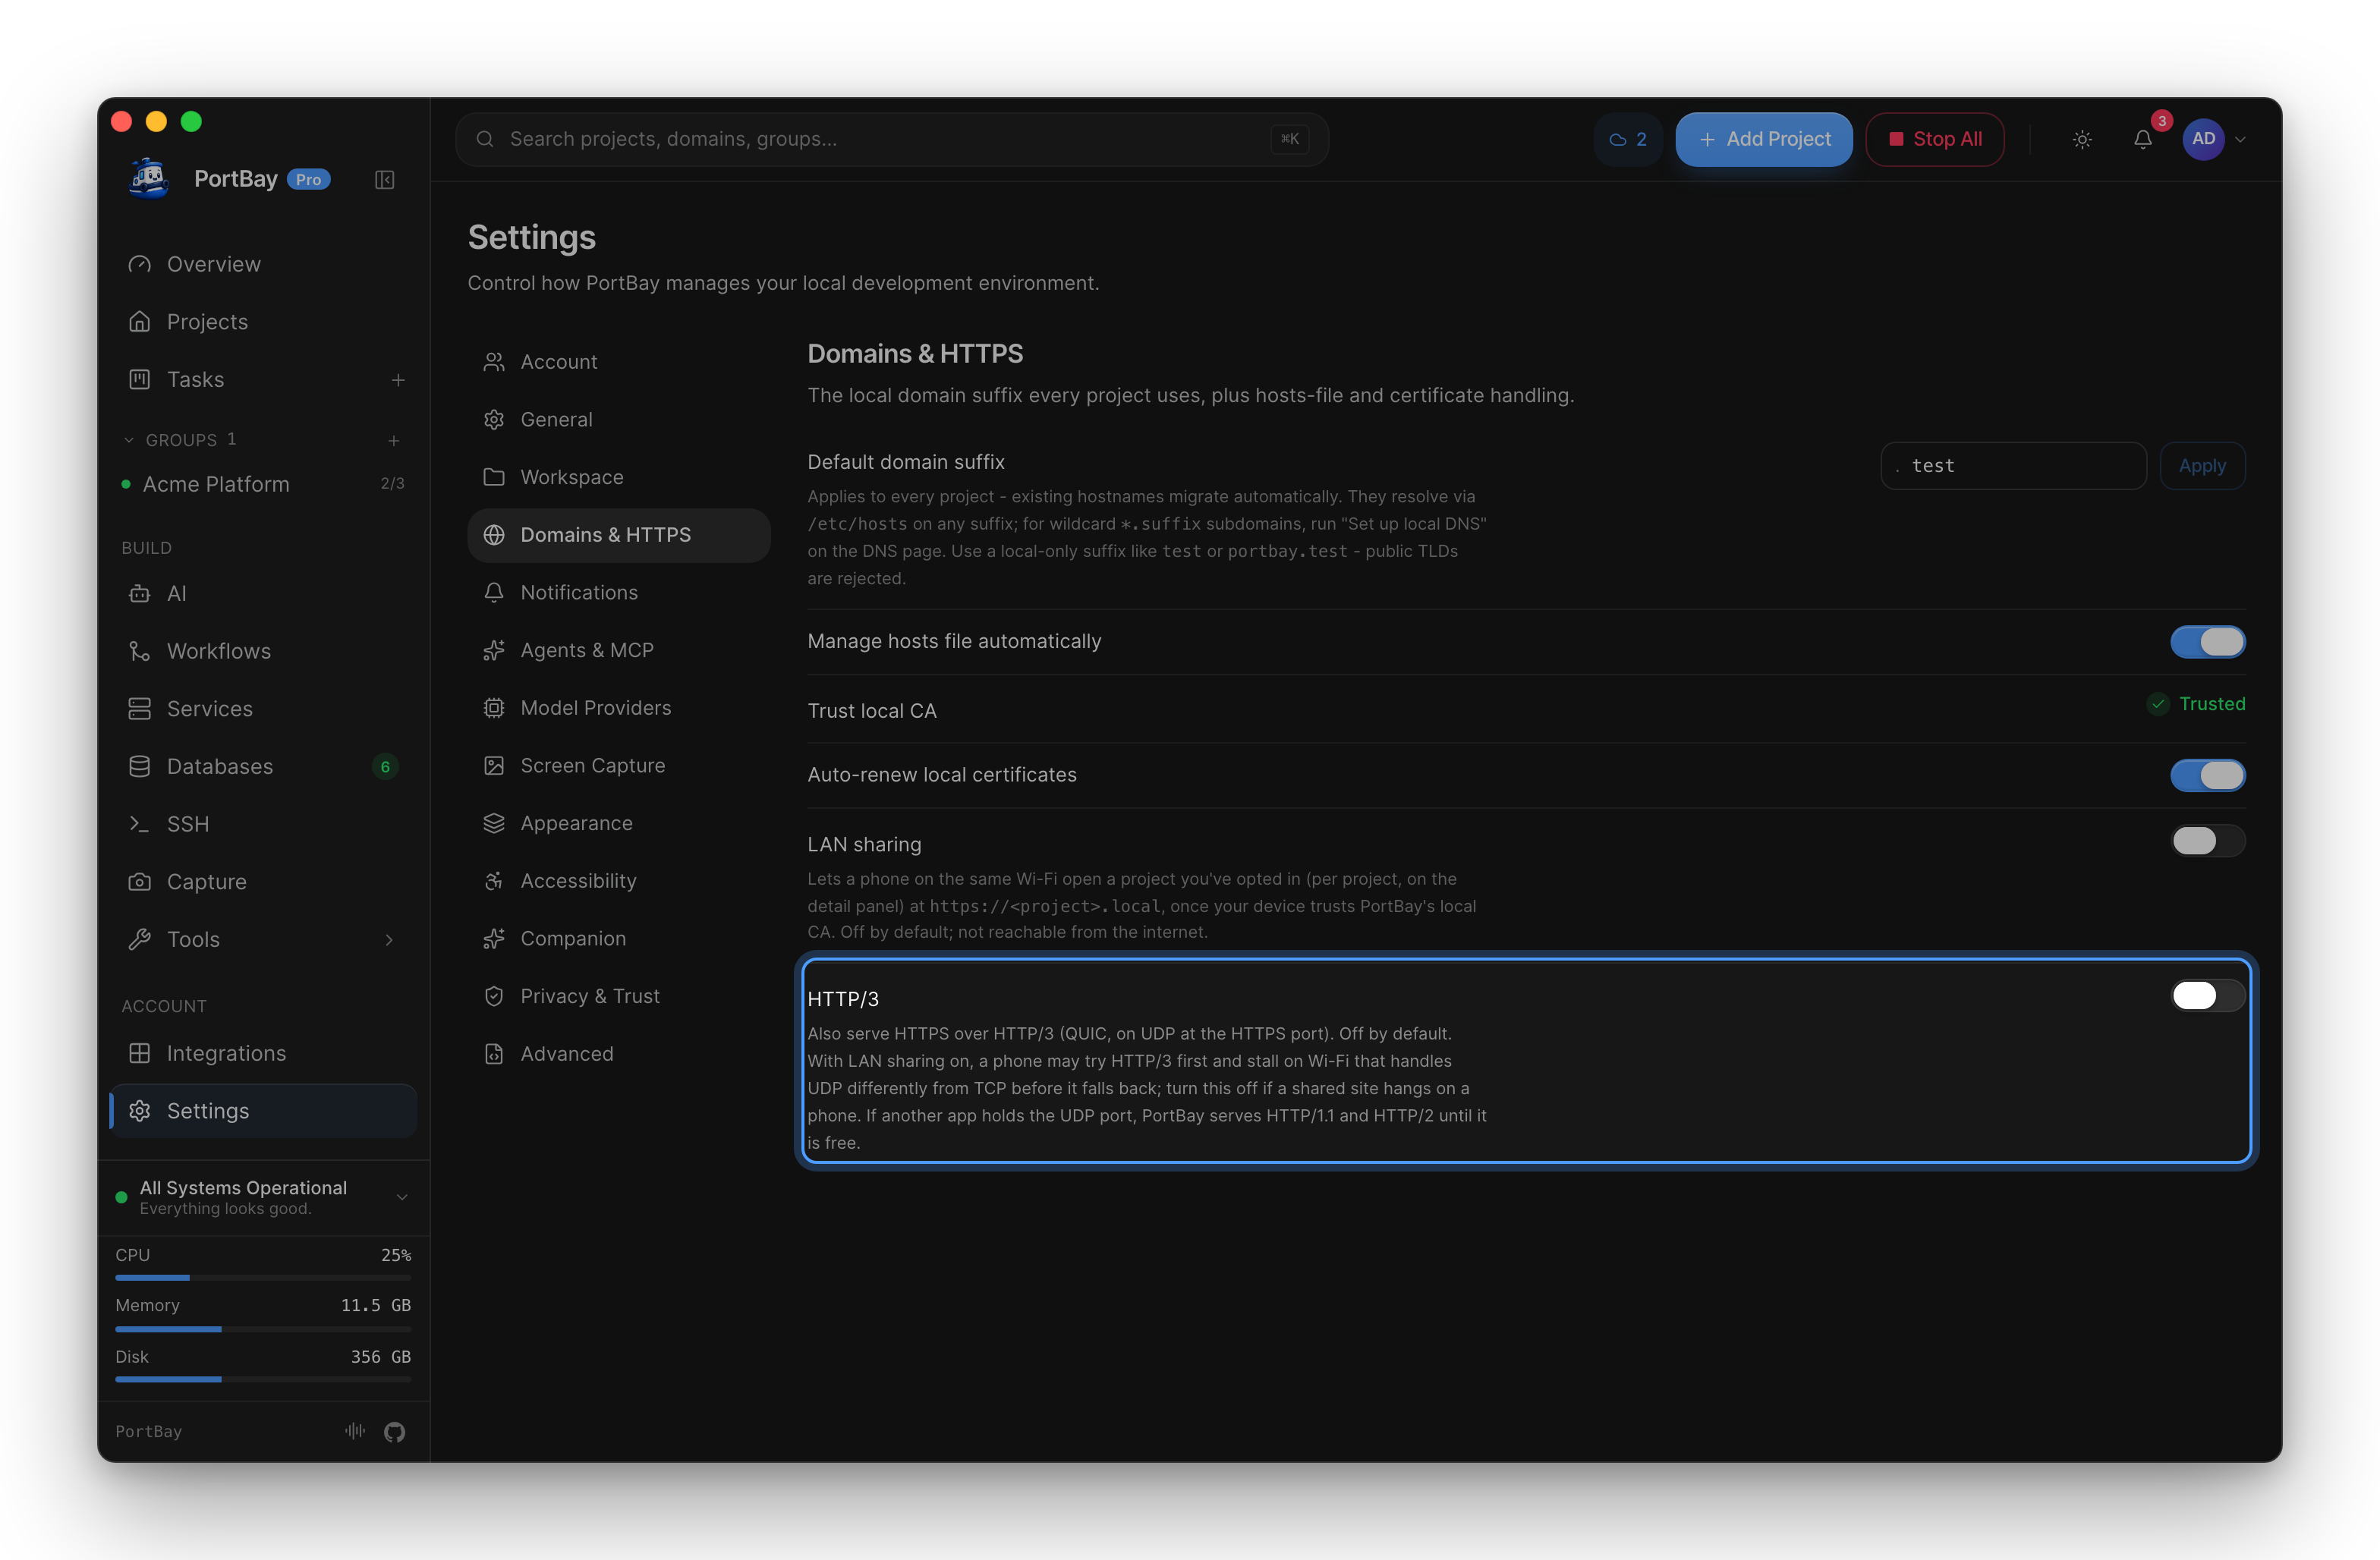2380x1560 pixels.
Task: Select Domains & HTTPS tab
Action: pyautogui.click(x=619, y=535)
